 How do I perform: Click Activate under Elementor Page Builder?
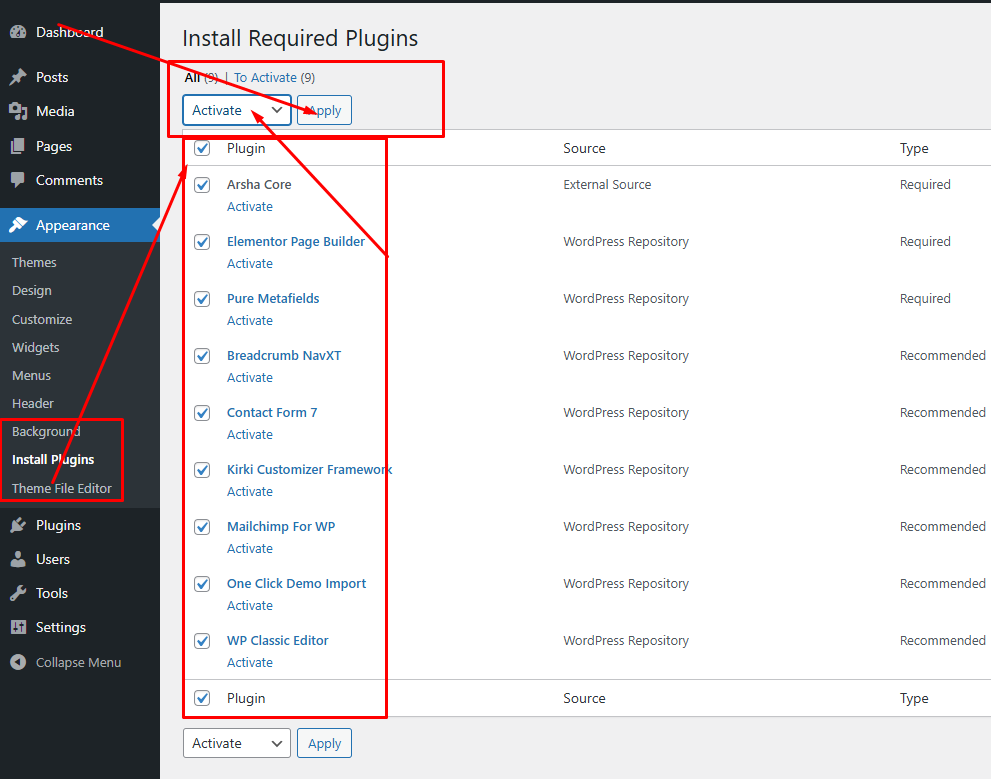coord(250,263)
